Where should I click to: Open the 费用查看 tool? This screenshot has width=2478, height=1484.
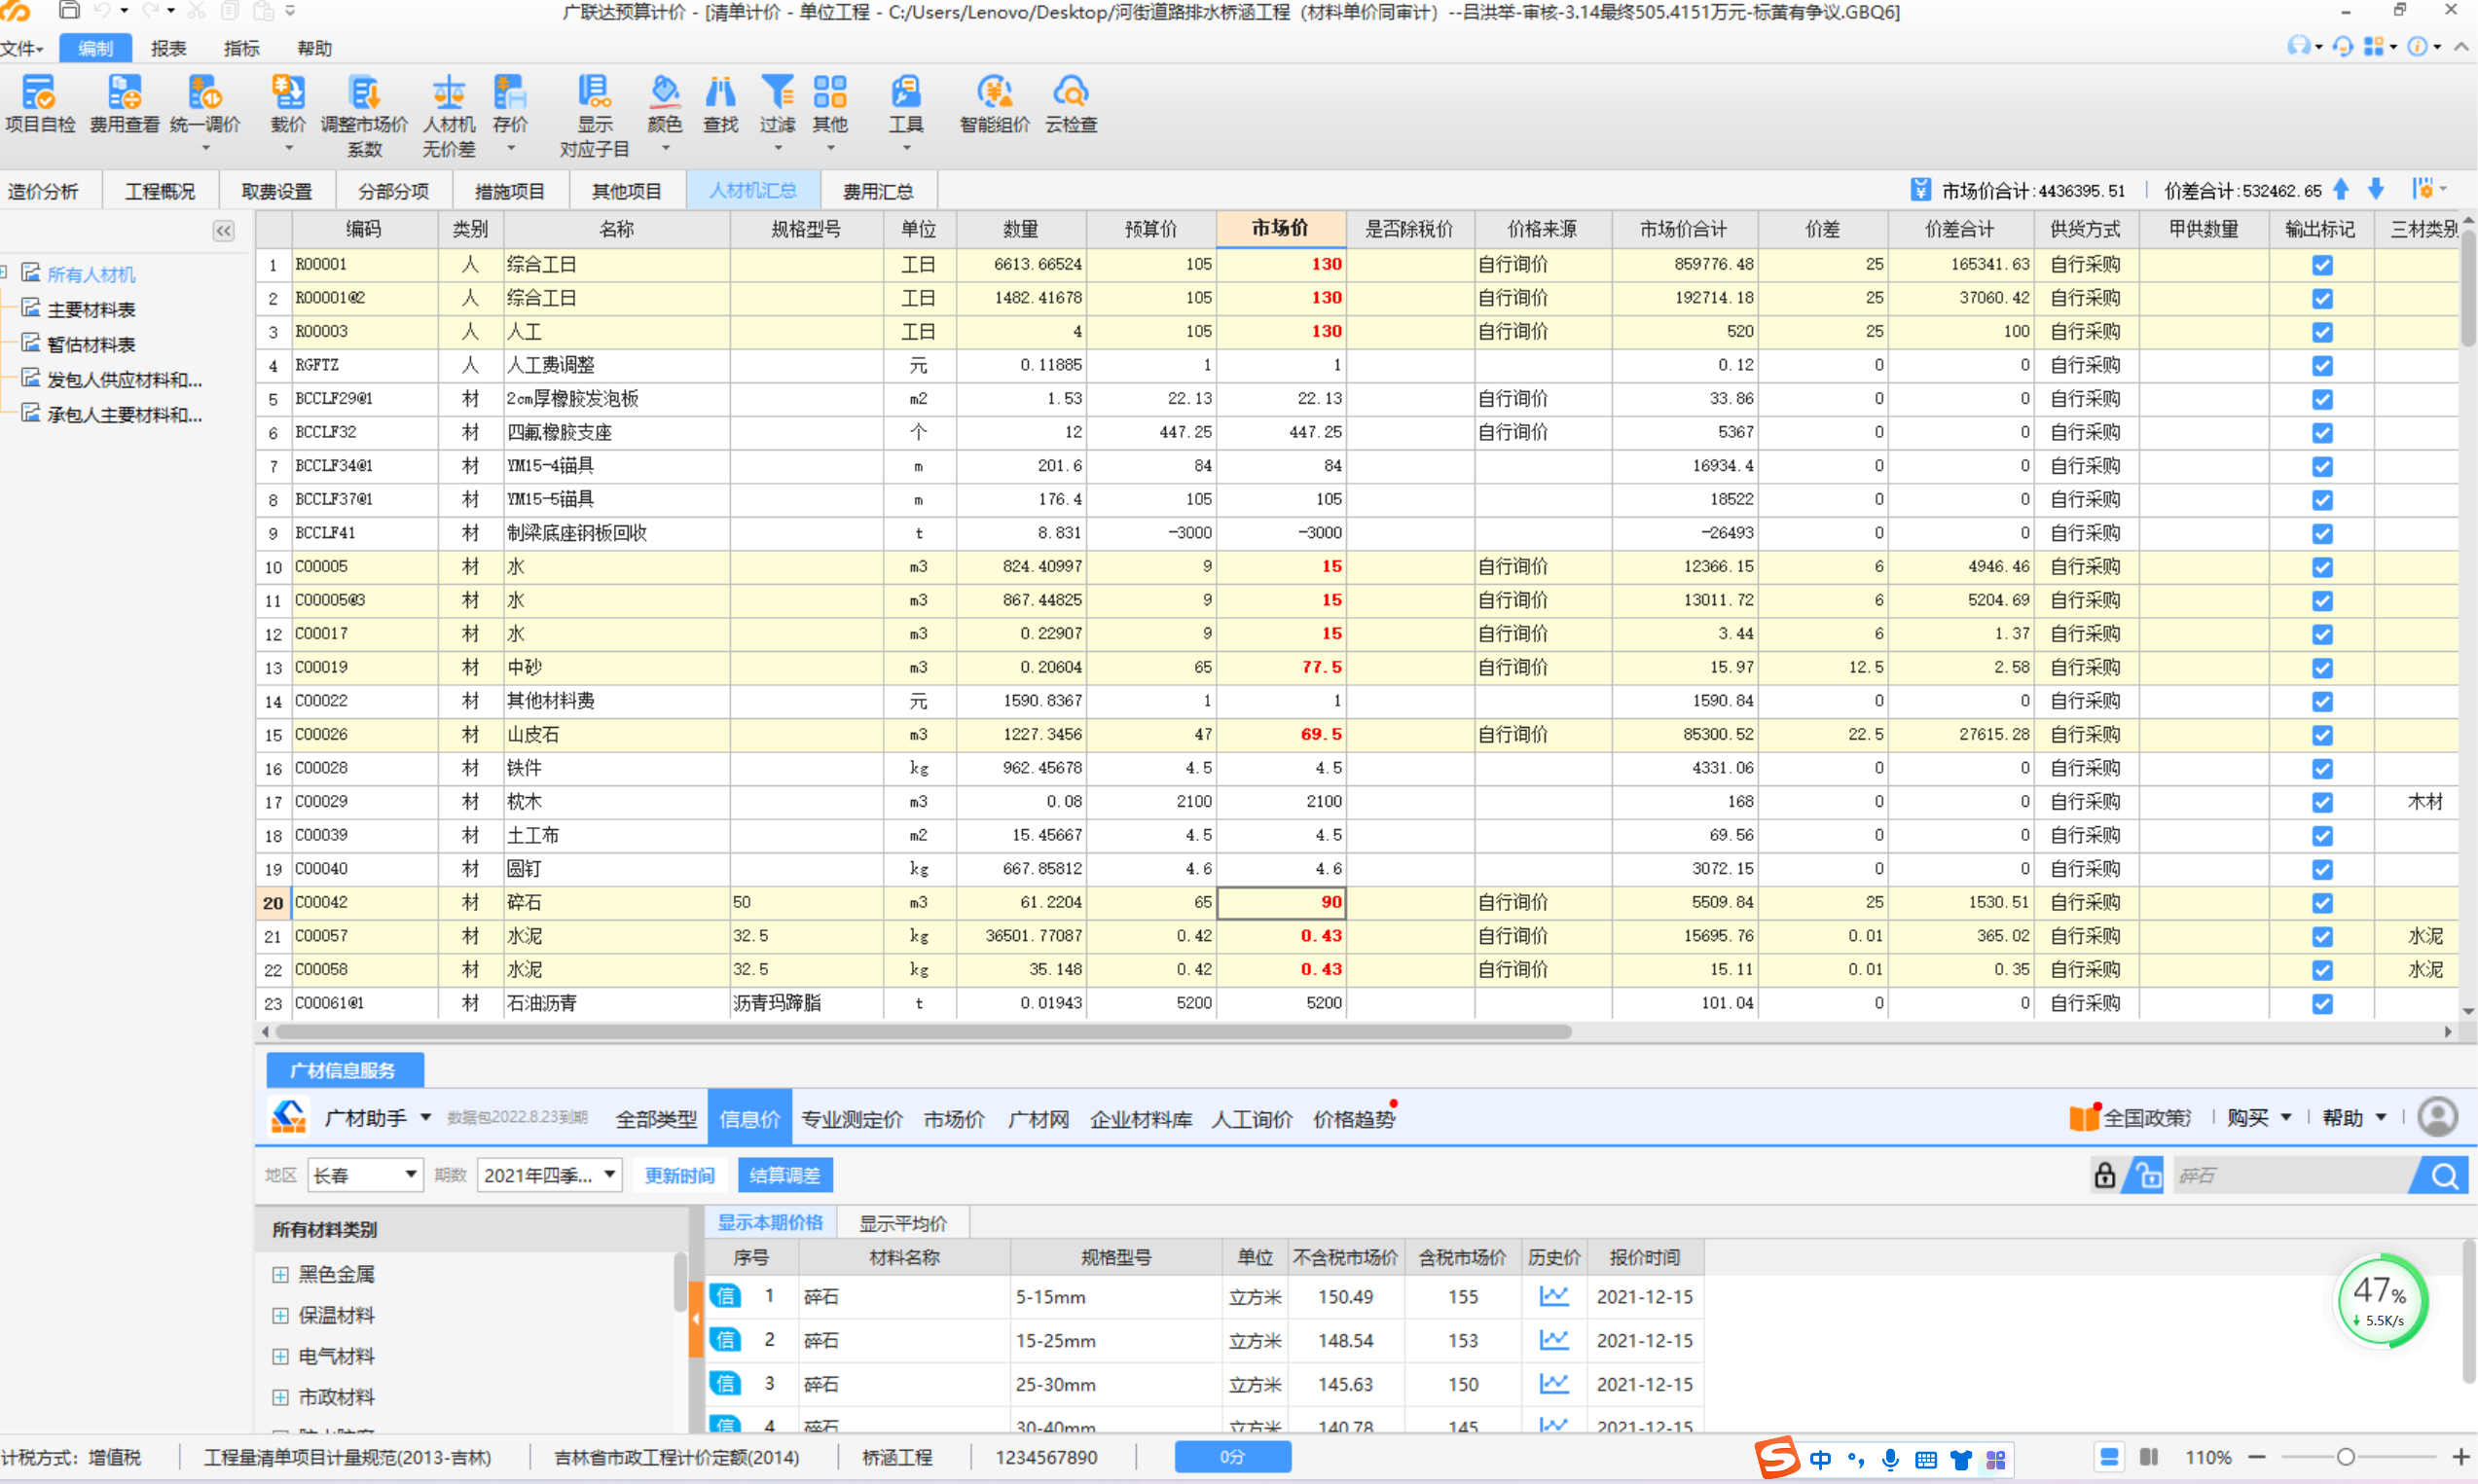pos(125,104)
